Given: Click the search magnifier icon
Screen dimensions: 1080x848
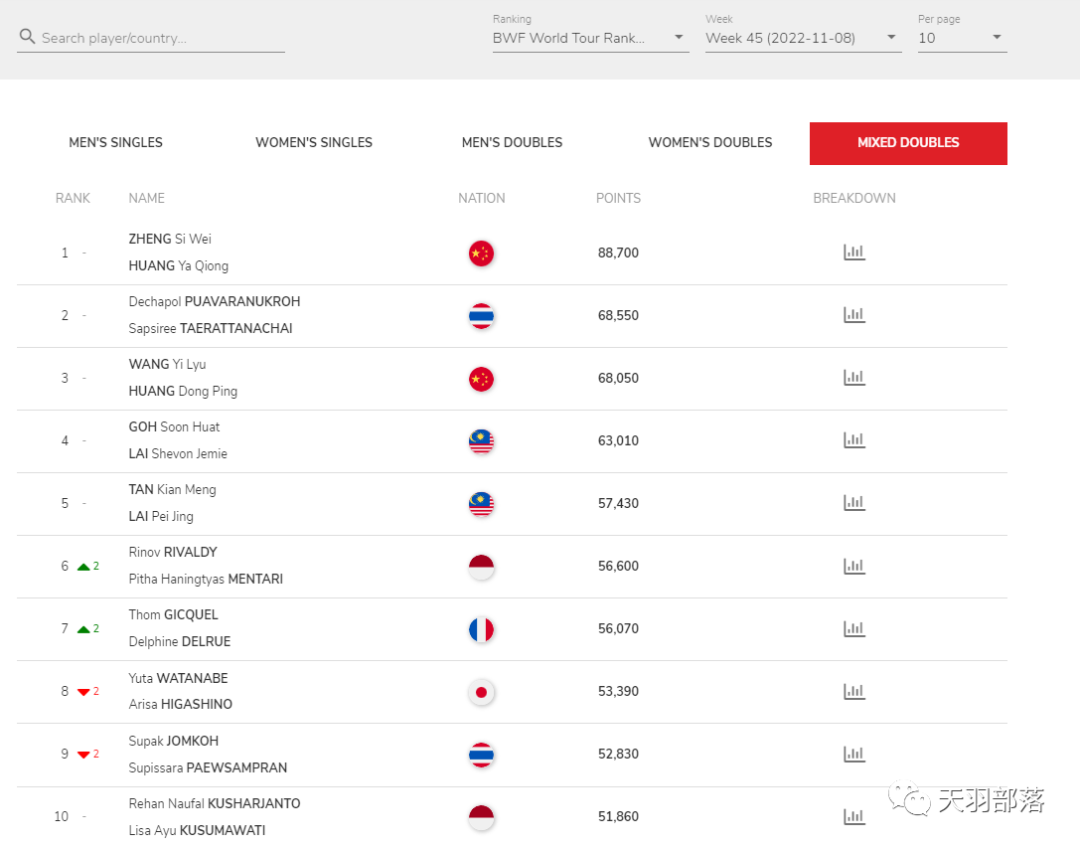Looking at the screenshot, I should 27,38.
